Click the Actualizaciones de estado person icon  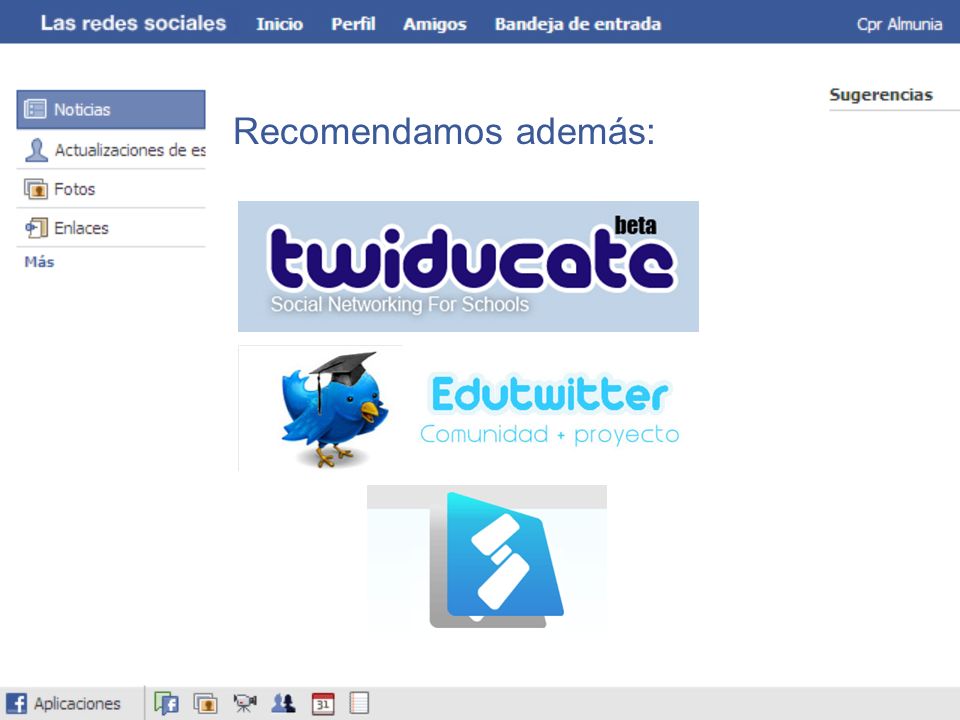tap(36, 150)
